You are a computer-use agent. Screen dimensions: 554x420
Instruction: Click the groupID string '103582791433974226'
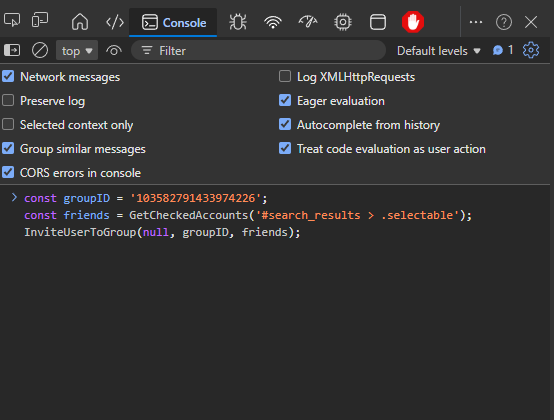195,198
